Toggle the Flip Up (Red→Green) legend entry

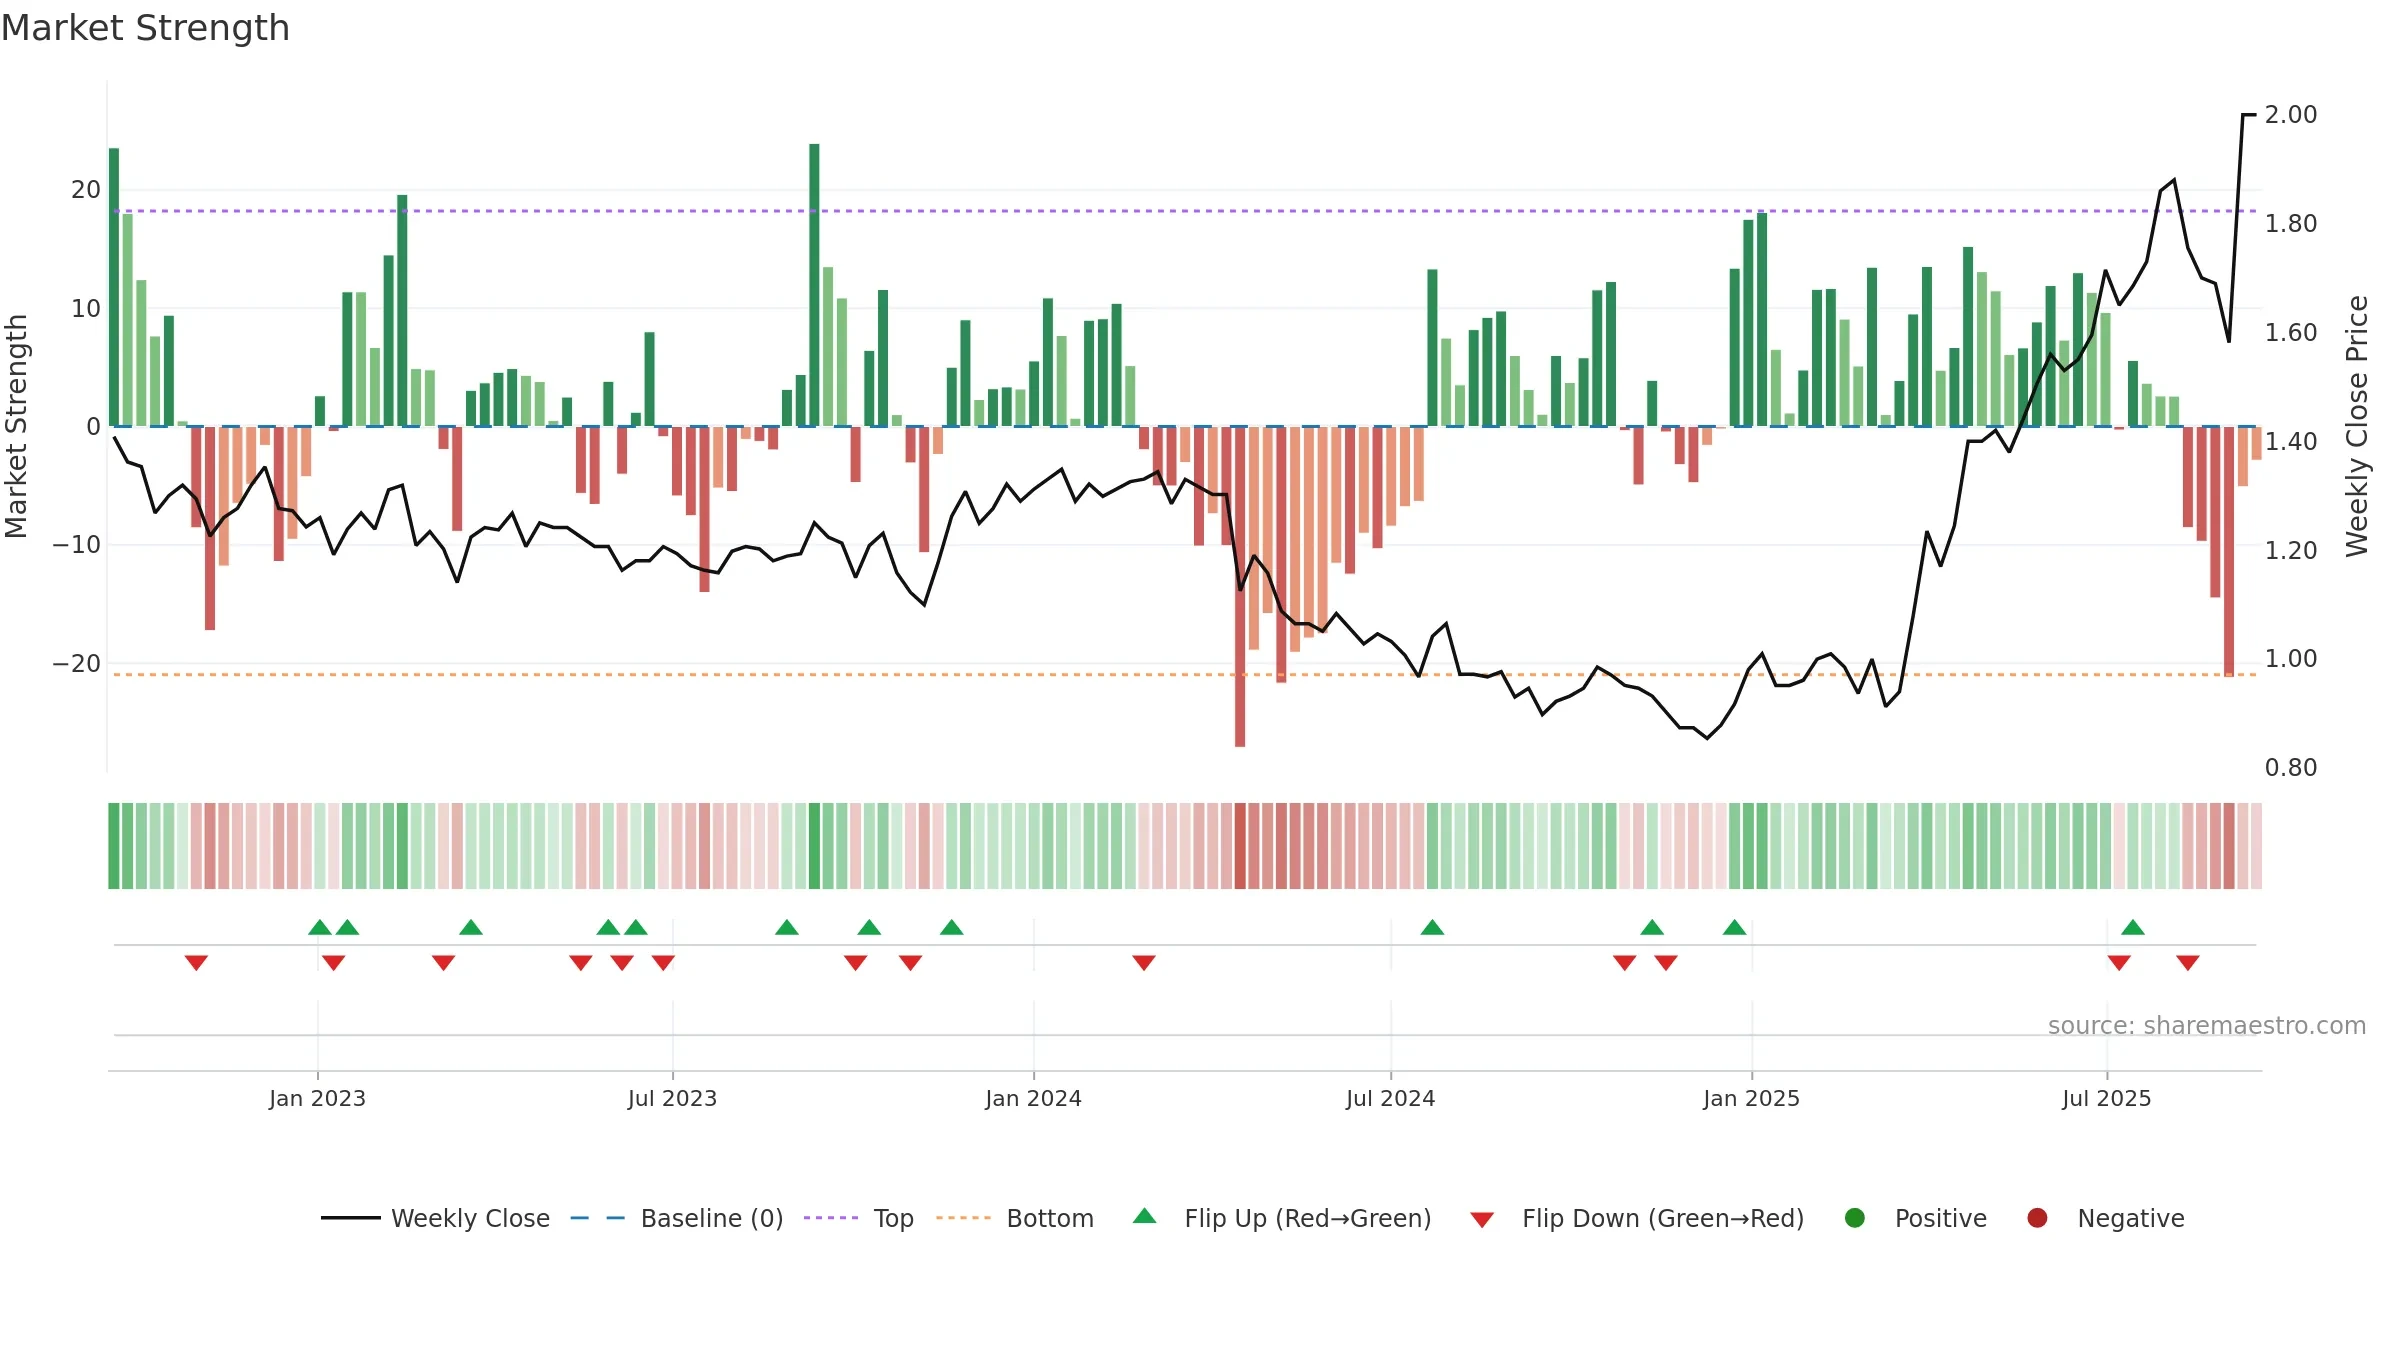[1282, 1218]
